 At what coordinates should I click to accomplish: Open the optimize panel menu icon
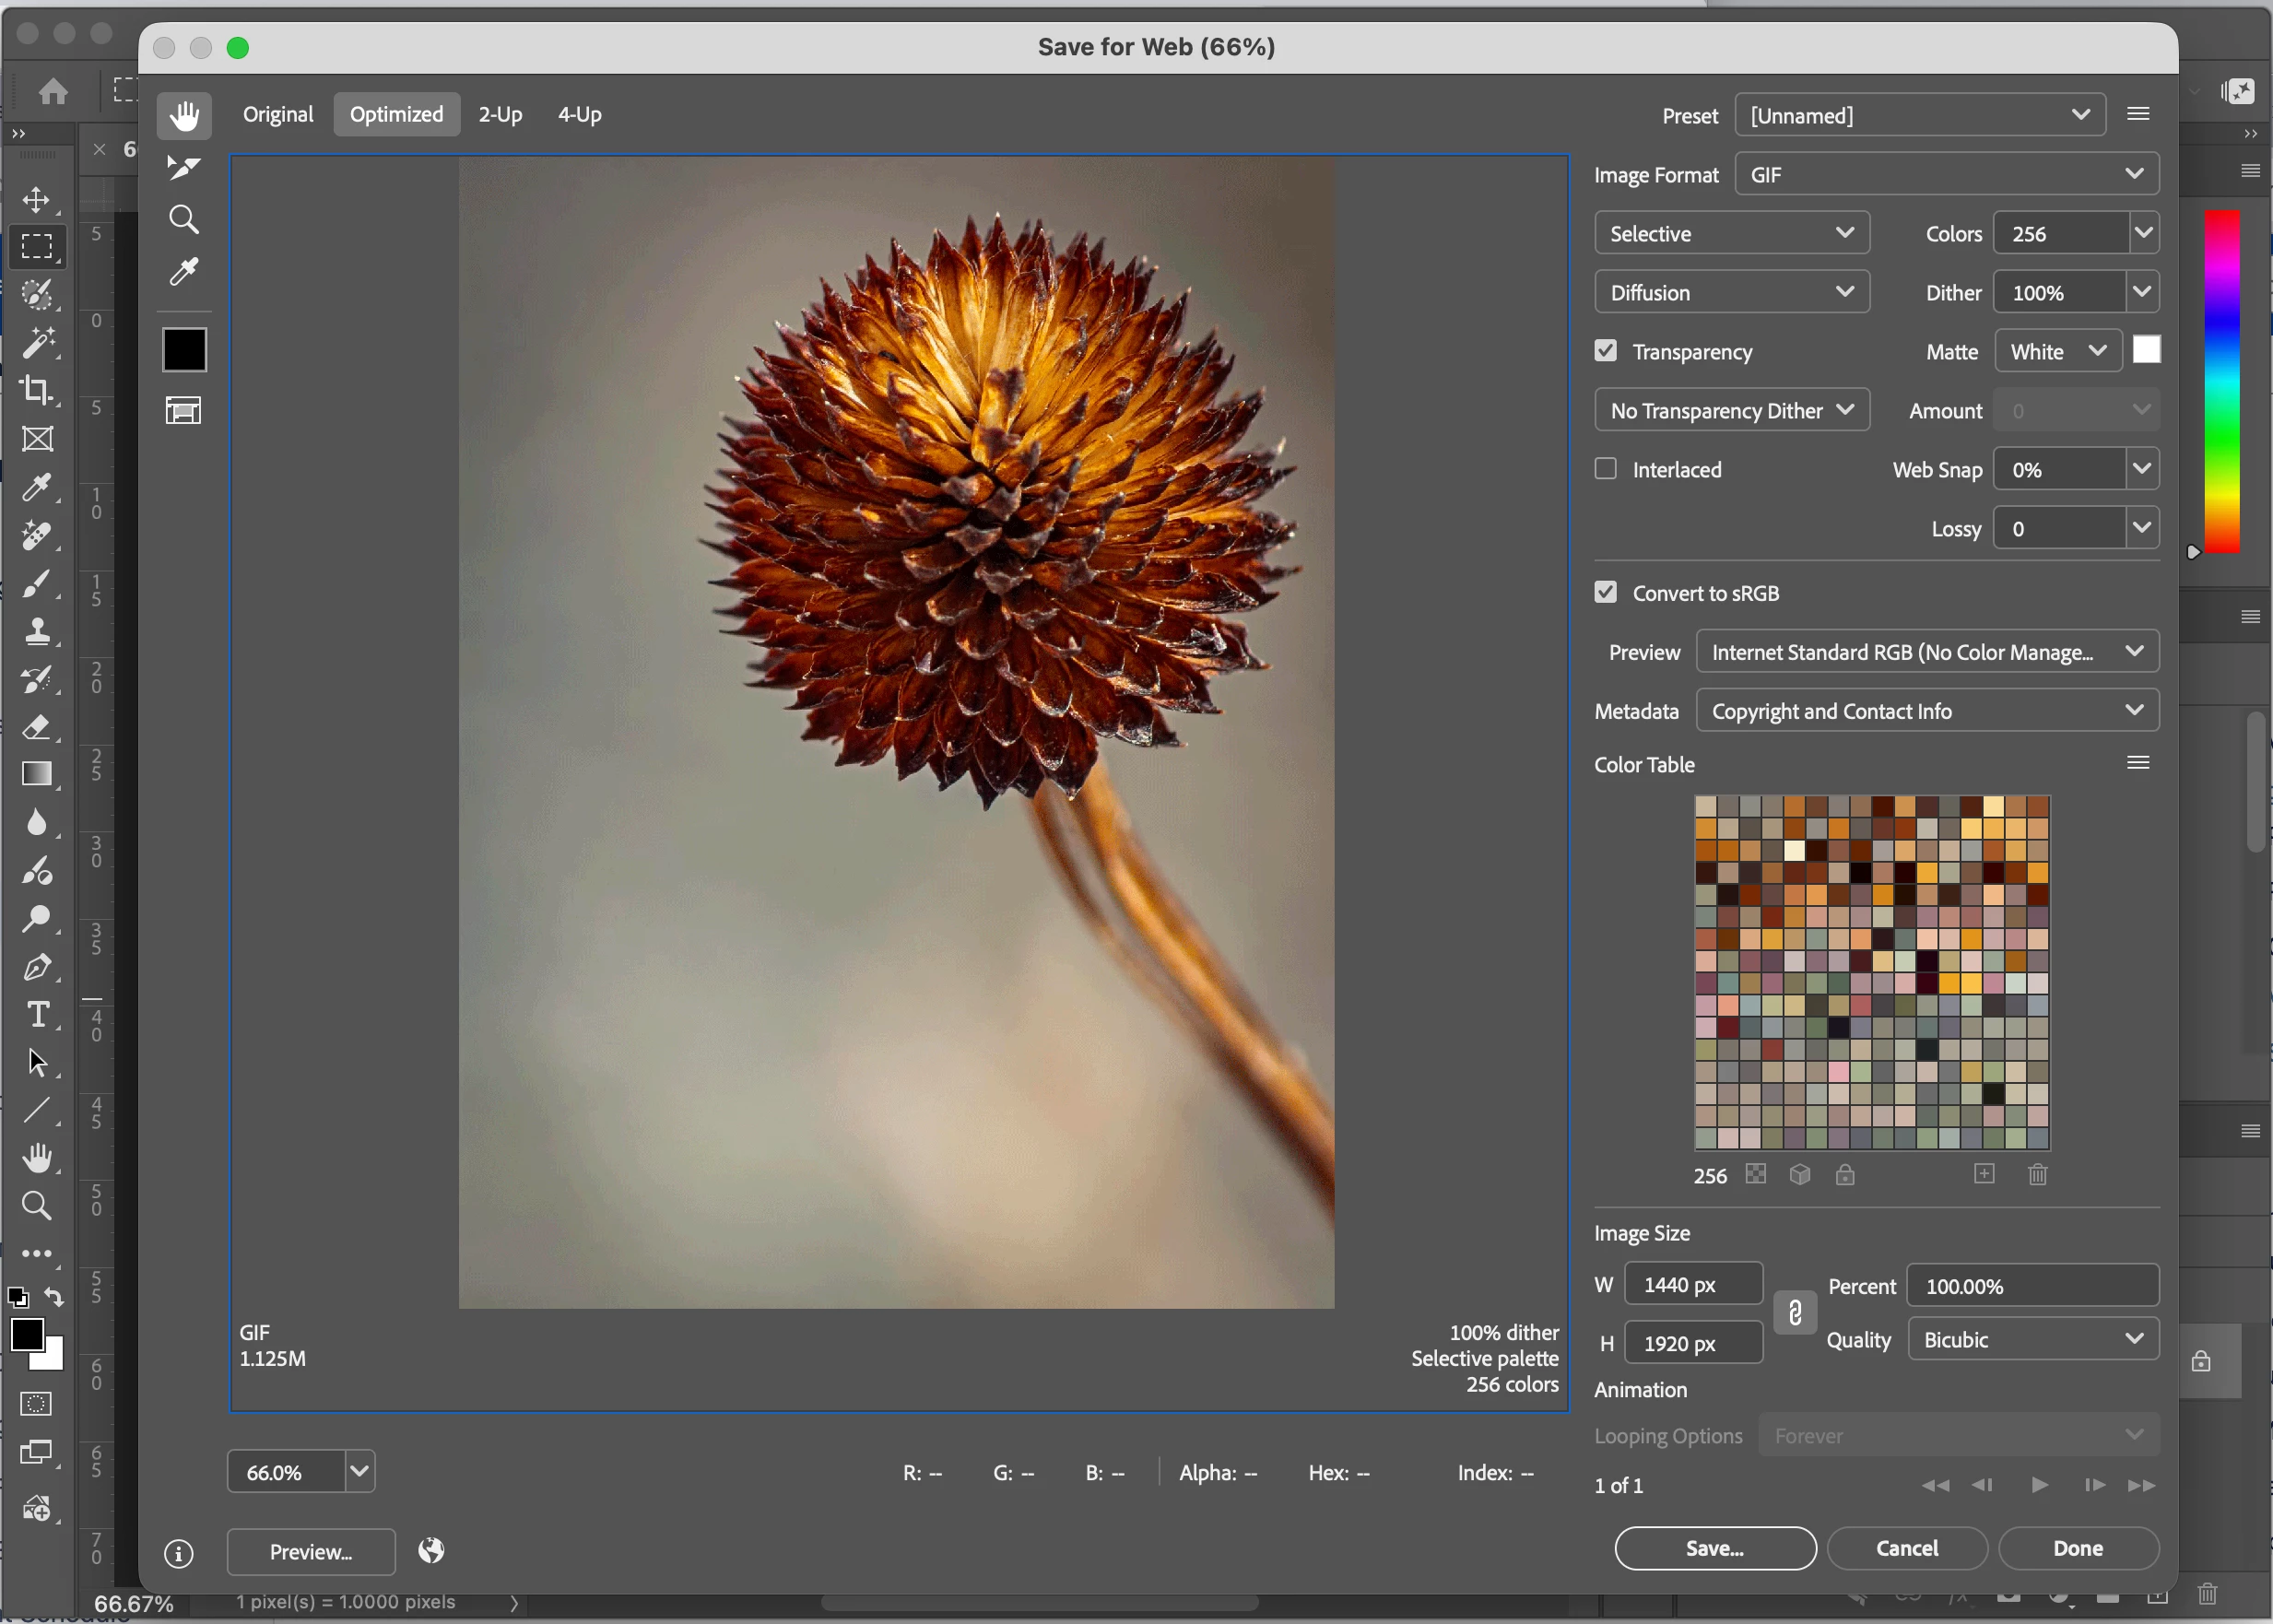point(2138,114)
